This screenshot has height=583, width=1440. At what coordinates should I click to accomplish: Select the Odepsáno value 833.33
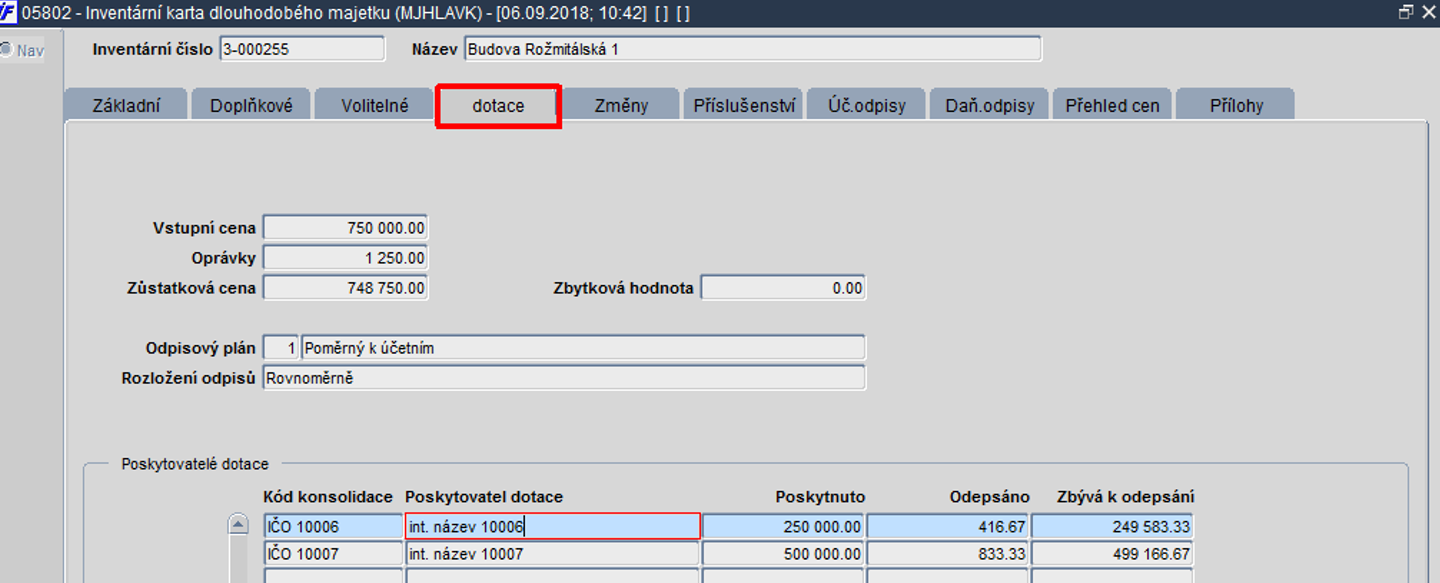(948, 553)
